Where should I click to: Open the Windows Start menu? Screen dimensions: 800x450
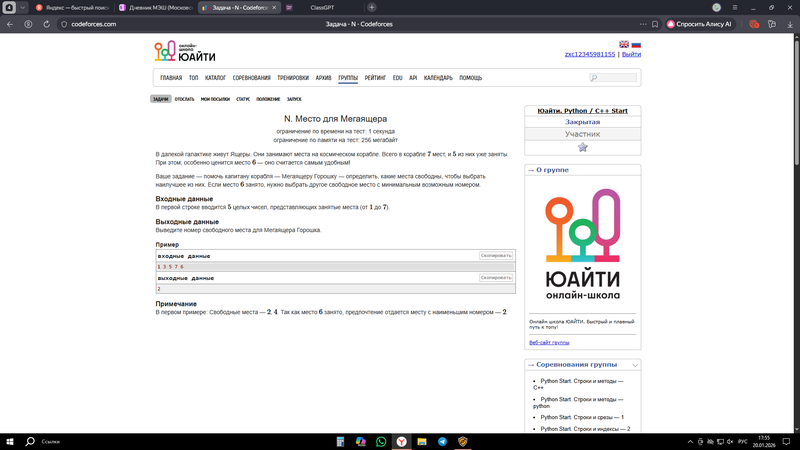click(10, 441)
